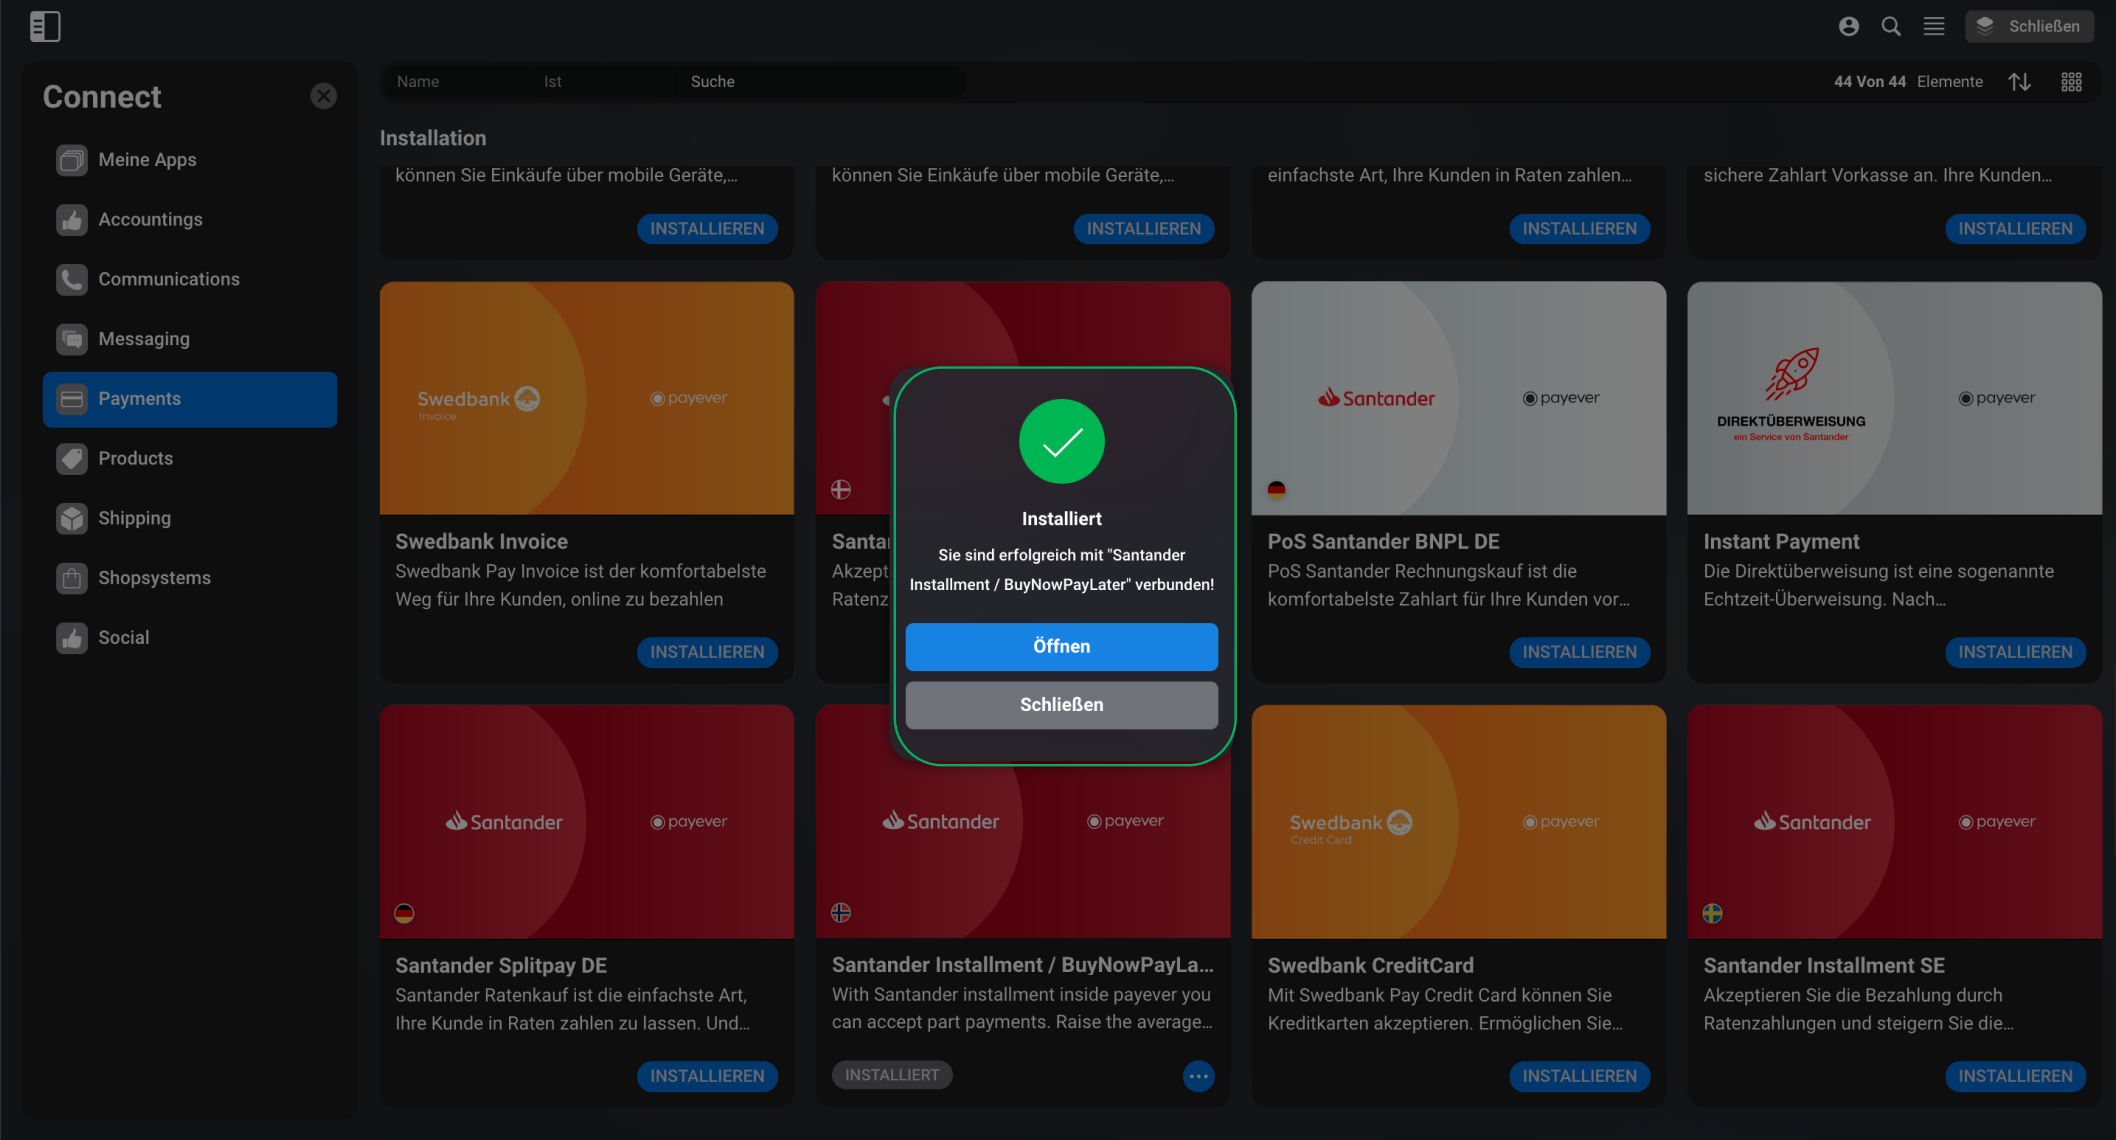This screenshot has height=1140, width=2116.
Task: Open the Santander Splitpay DE thumbnail
Action: [587, 822]
